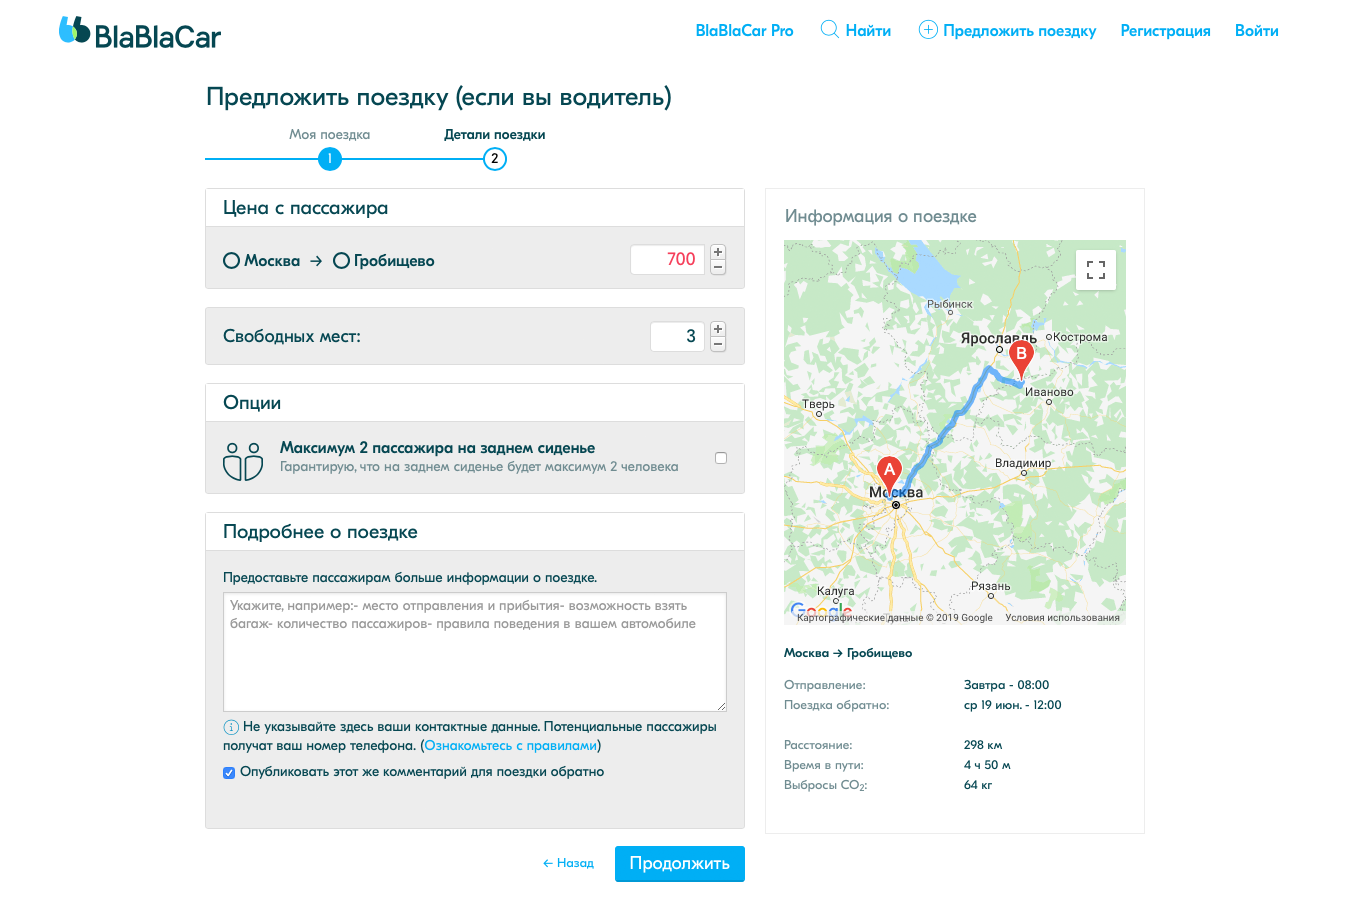
Task: Click the plus circle icon beside Предложить поездку
Action: point(928,30)
